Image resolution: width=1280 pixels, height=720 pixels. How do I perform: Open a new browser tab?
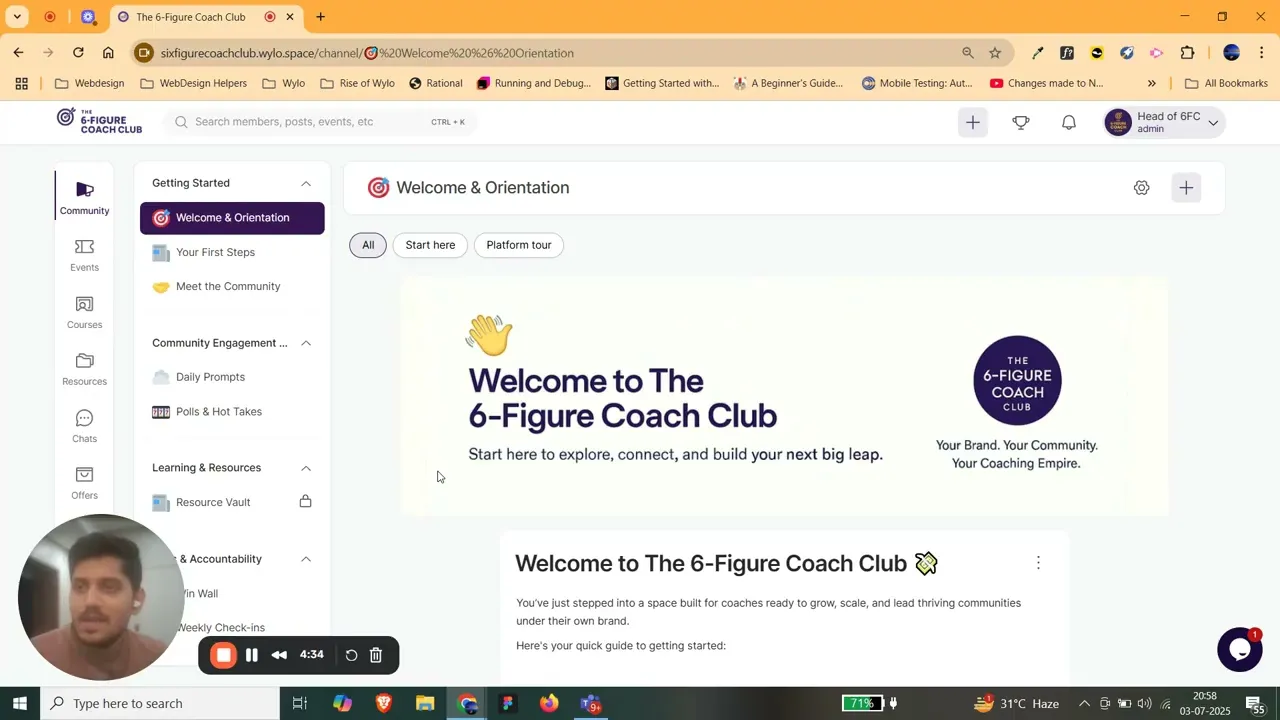coord(320,17)
